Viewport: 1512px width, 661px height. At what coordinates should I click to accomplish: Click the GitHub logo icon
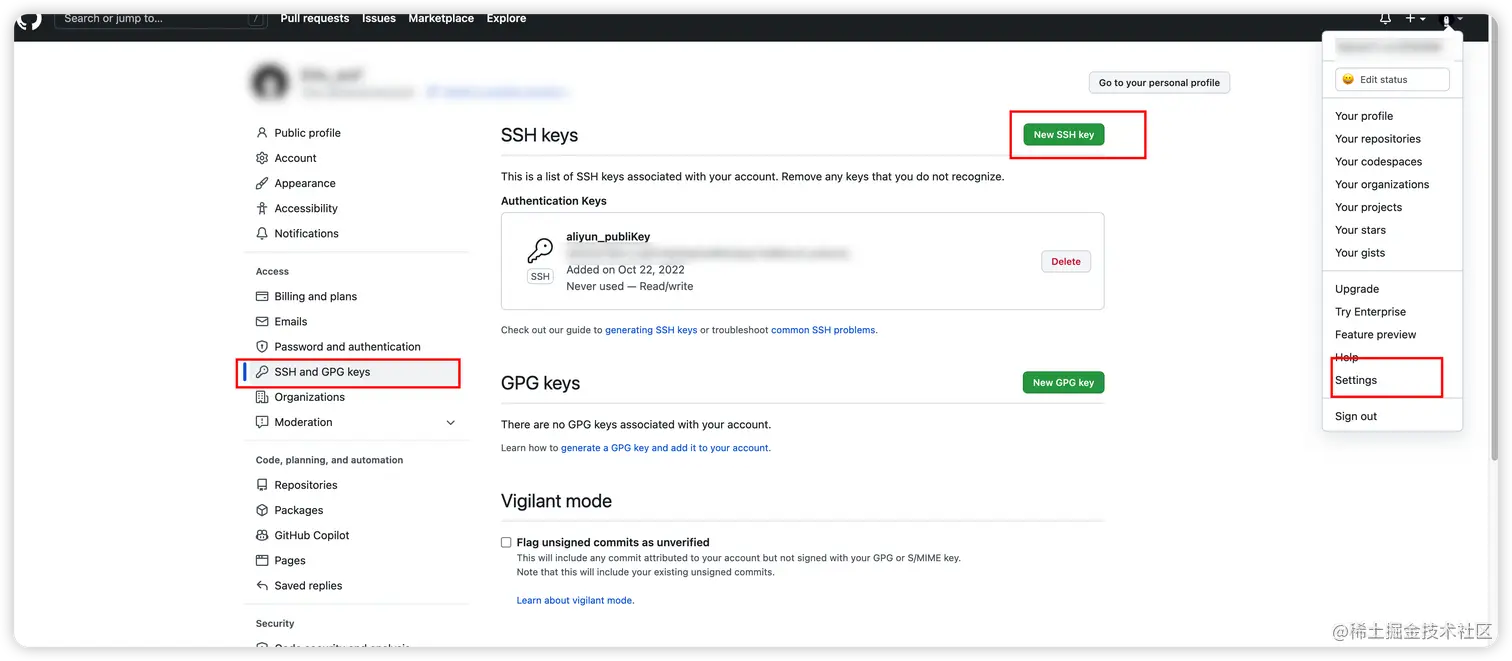point(29,19)
